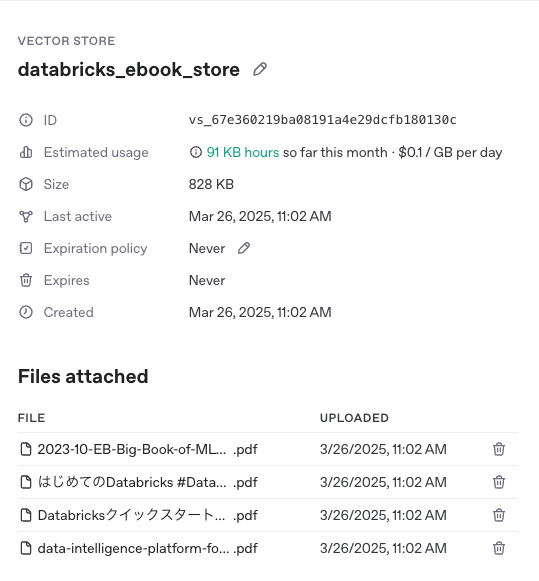
Task: Click the Expiration policy label
Action: tap(95, 248)
